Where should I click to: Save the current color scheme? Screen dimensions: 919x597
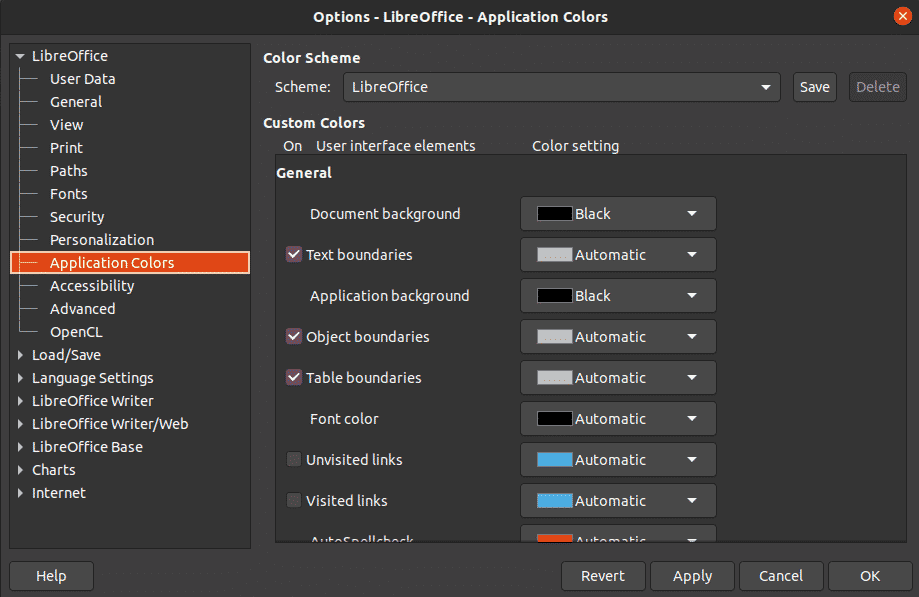coord(814,87)
